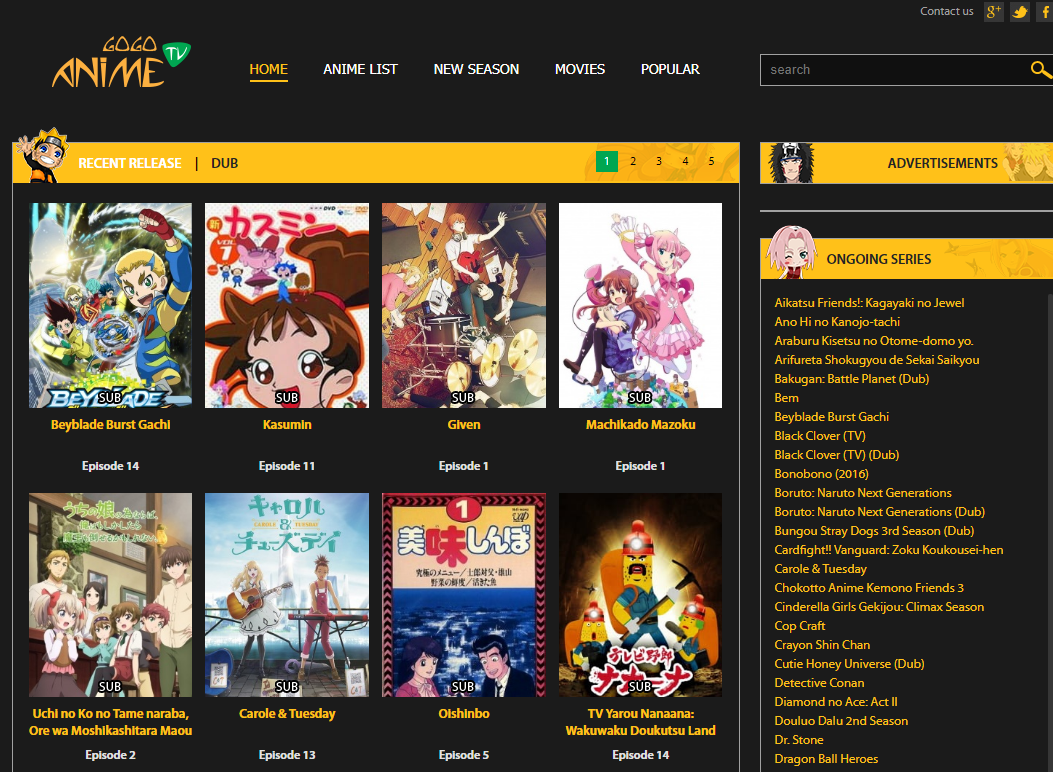Click the Sakura chibi icon by Ongoing Series
Screen dimensions: 1053x772
click(x=791, y=252)
